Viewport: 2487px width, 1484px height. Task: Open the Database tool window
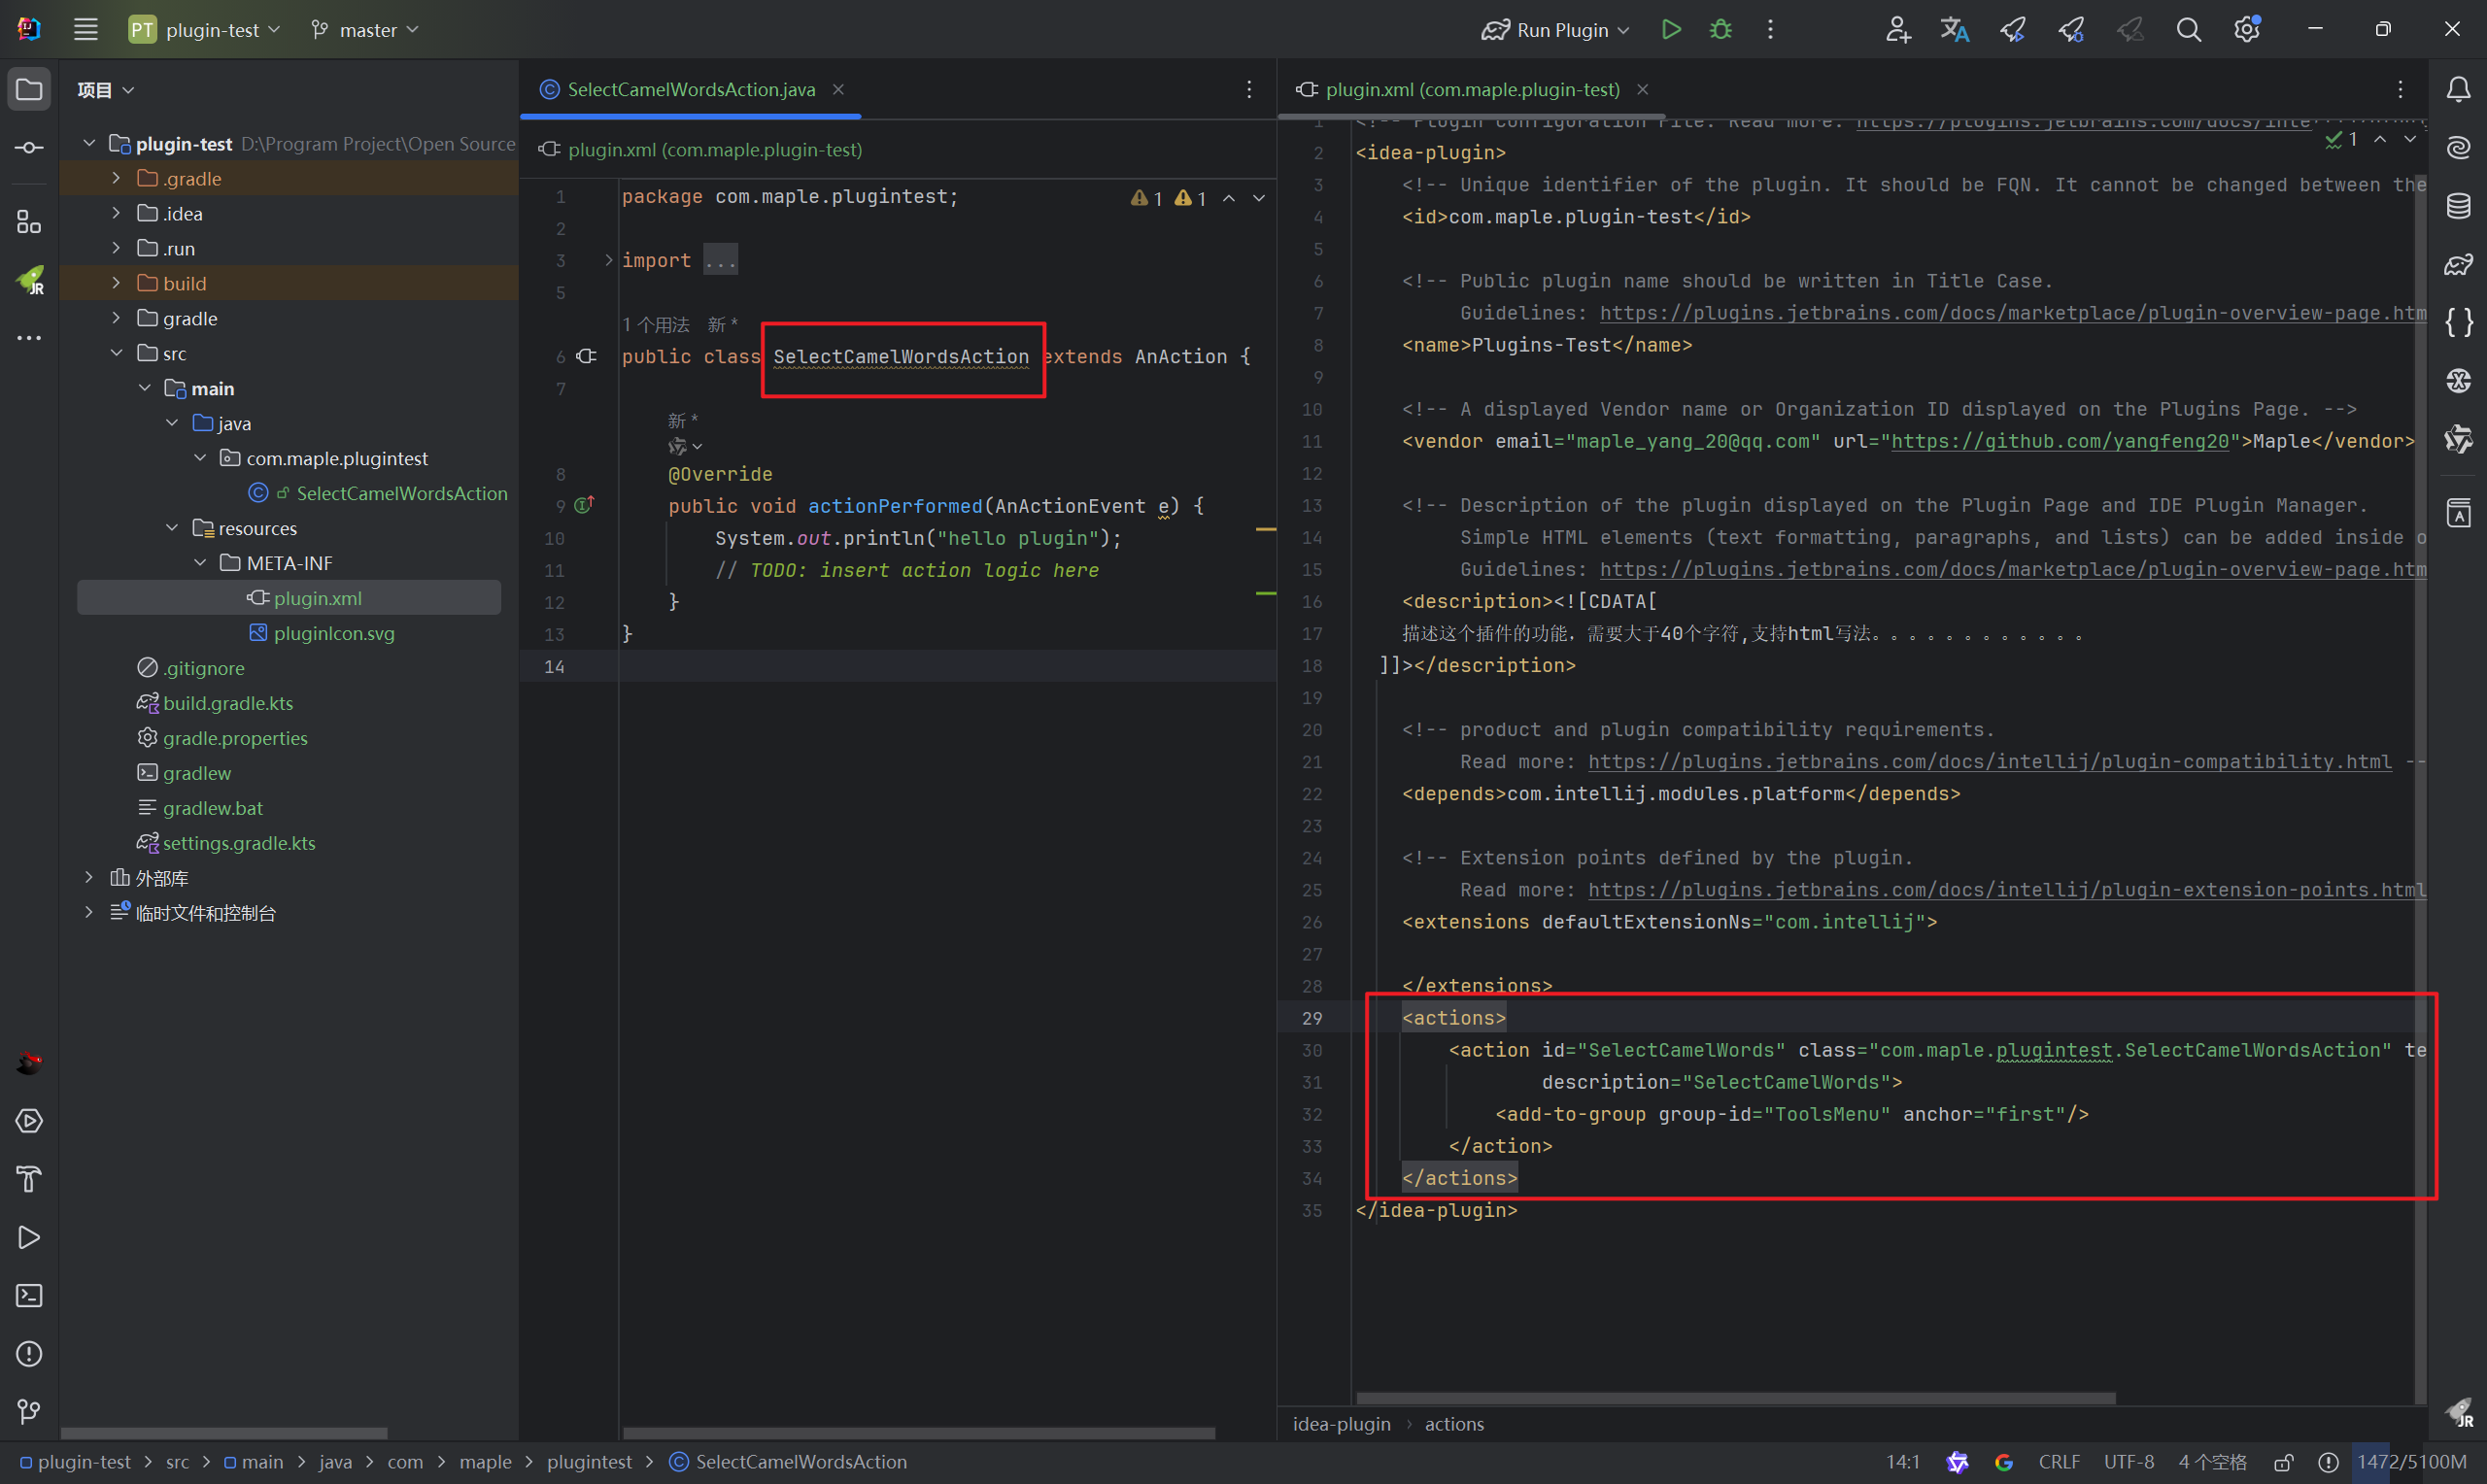(2458, 206)
